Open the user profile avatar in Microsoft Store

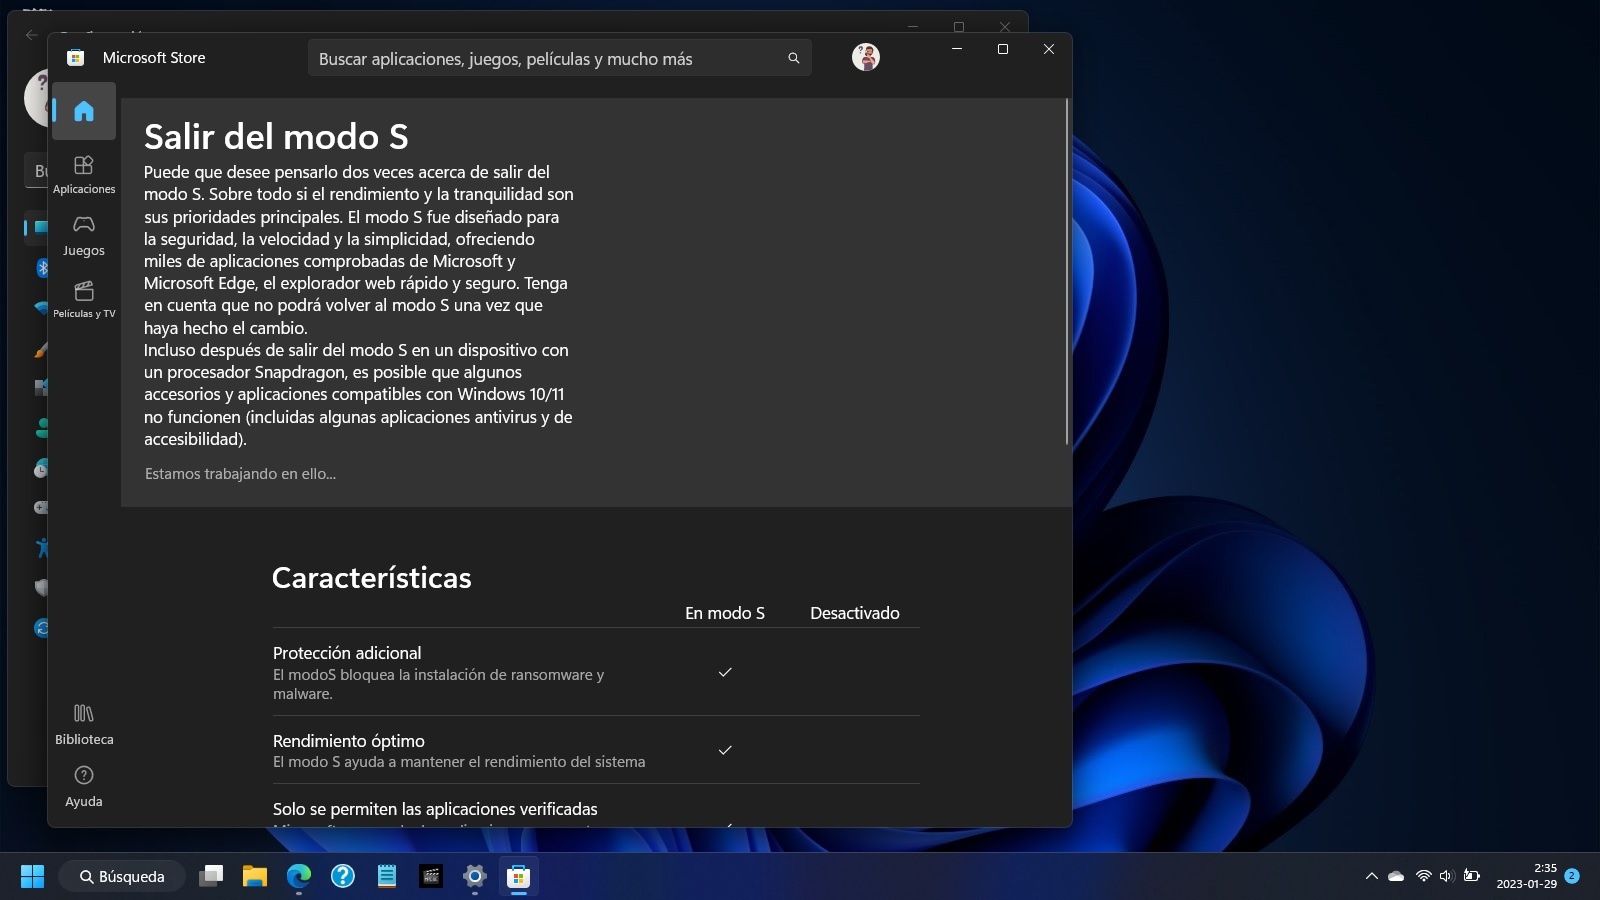pyautogui.click(x=866, y=58)
